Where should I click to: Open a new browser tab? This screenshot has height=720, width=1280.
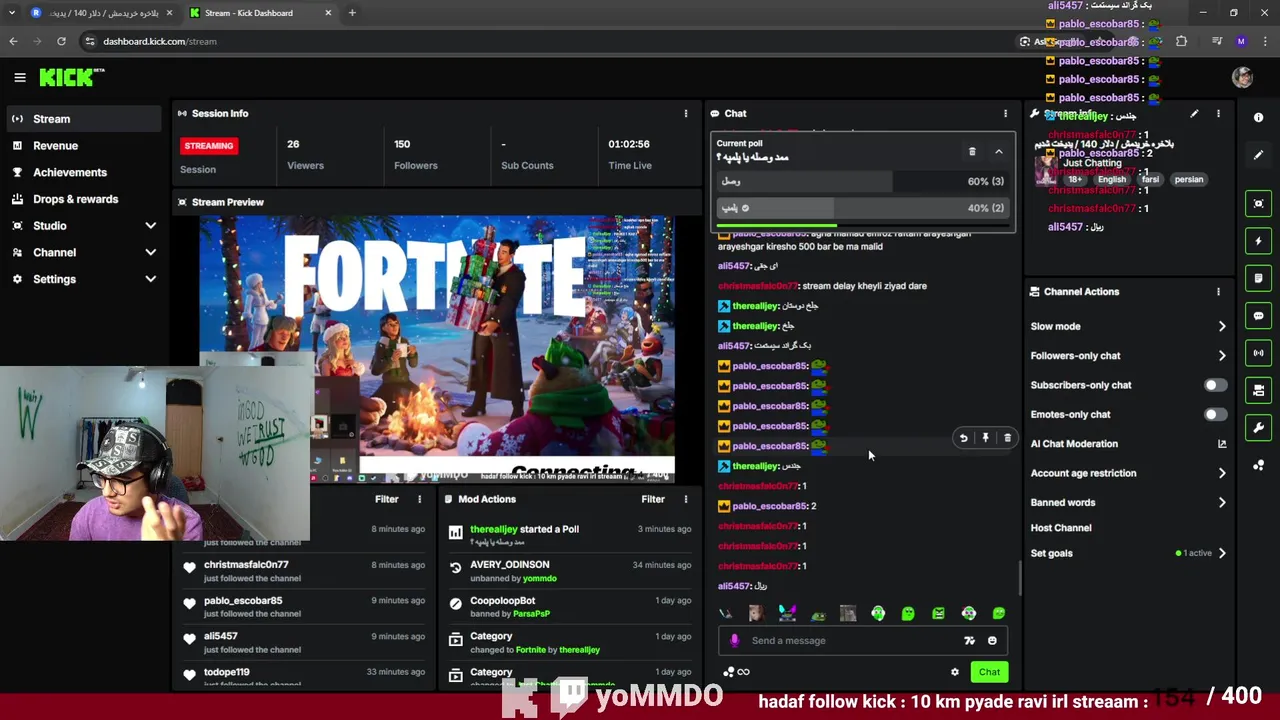(x=352, y=13)
